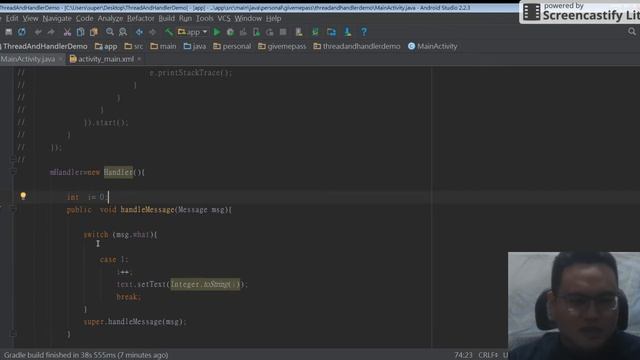
Task: Click the threadandhandlerdemo breadcrumb package
Action: [357, 46]
